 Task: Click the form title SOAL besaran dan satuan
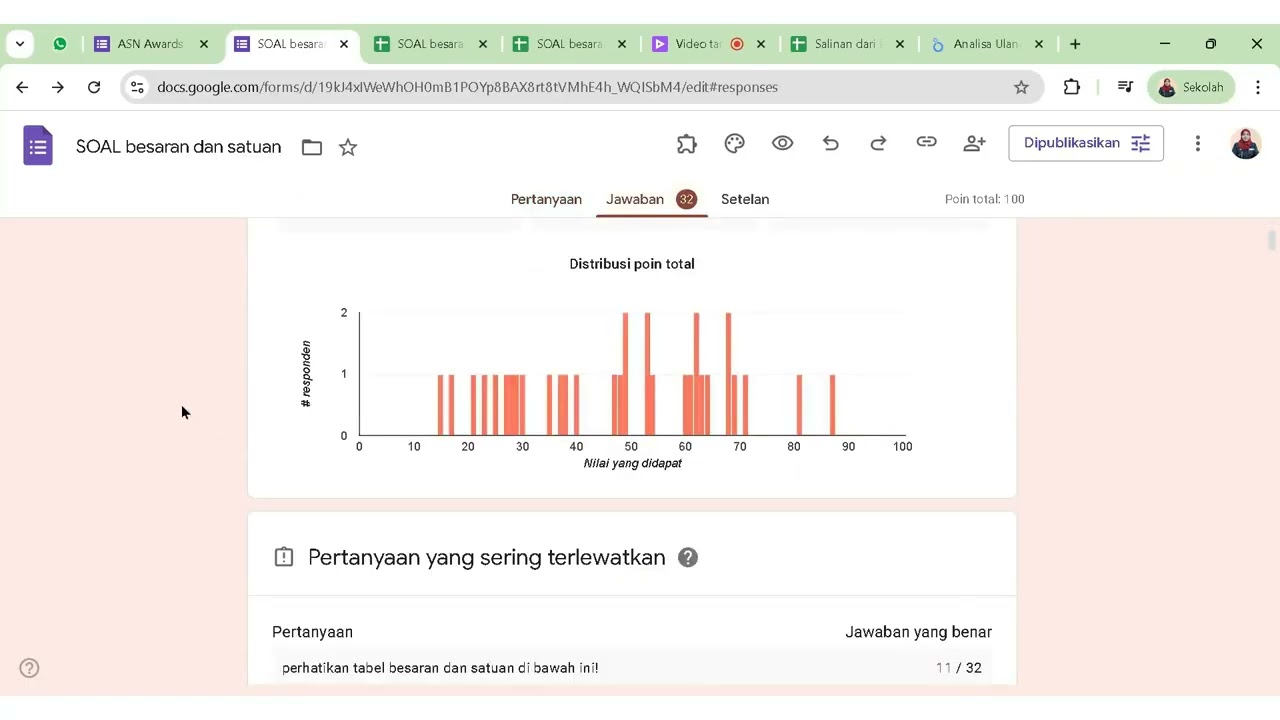(x=179, y=147)
